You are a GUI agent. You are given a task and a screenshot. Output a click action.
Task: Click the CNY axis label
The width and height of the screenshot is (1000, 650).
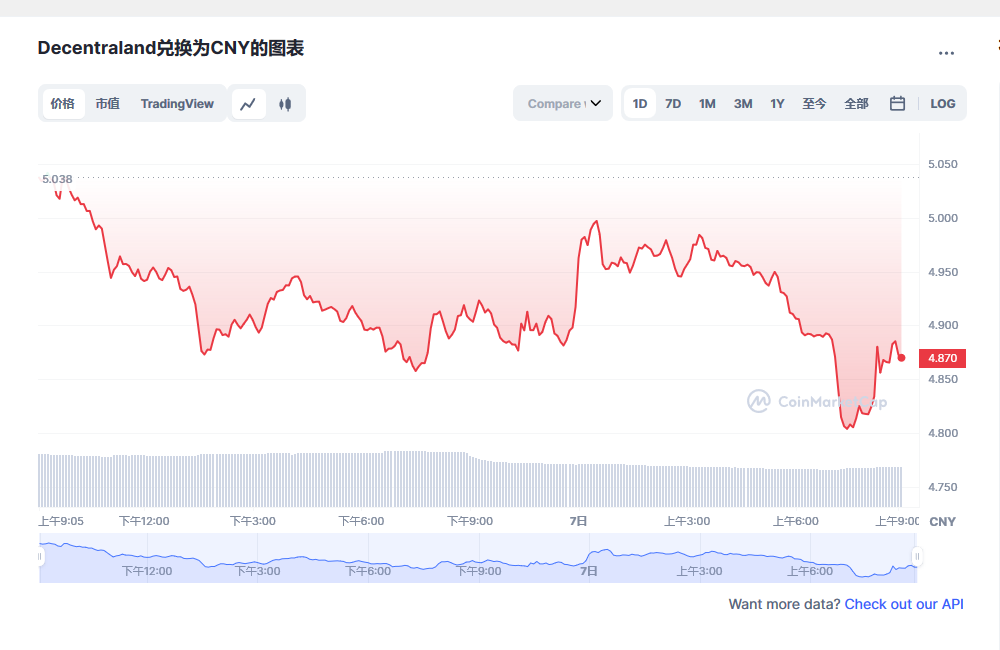(x=943, y=522)
